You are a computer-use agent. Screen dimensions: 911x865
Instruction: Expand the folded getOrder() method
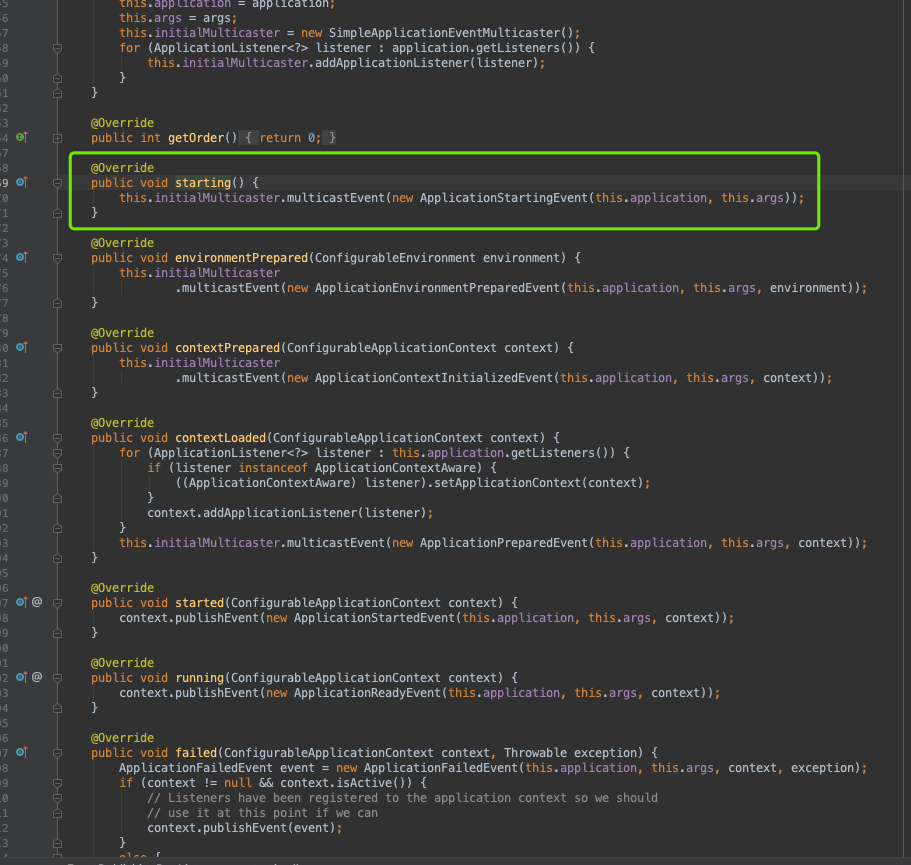[x=58, y=137]
